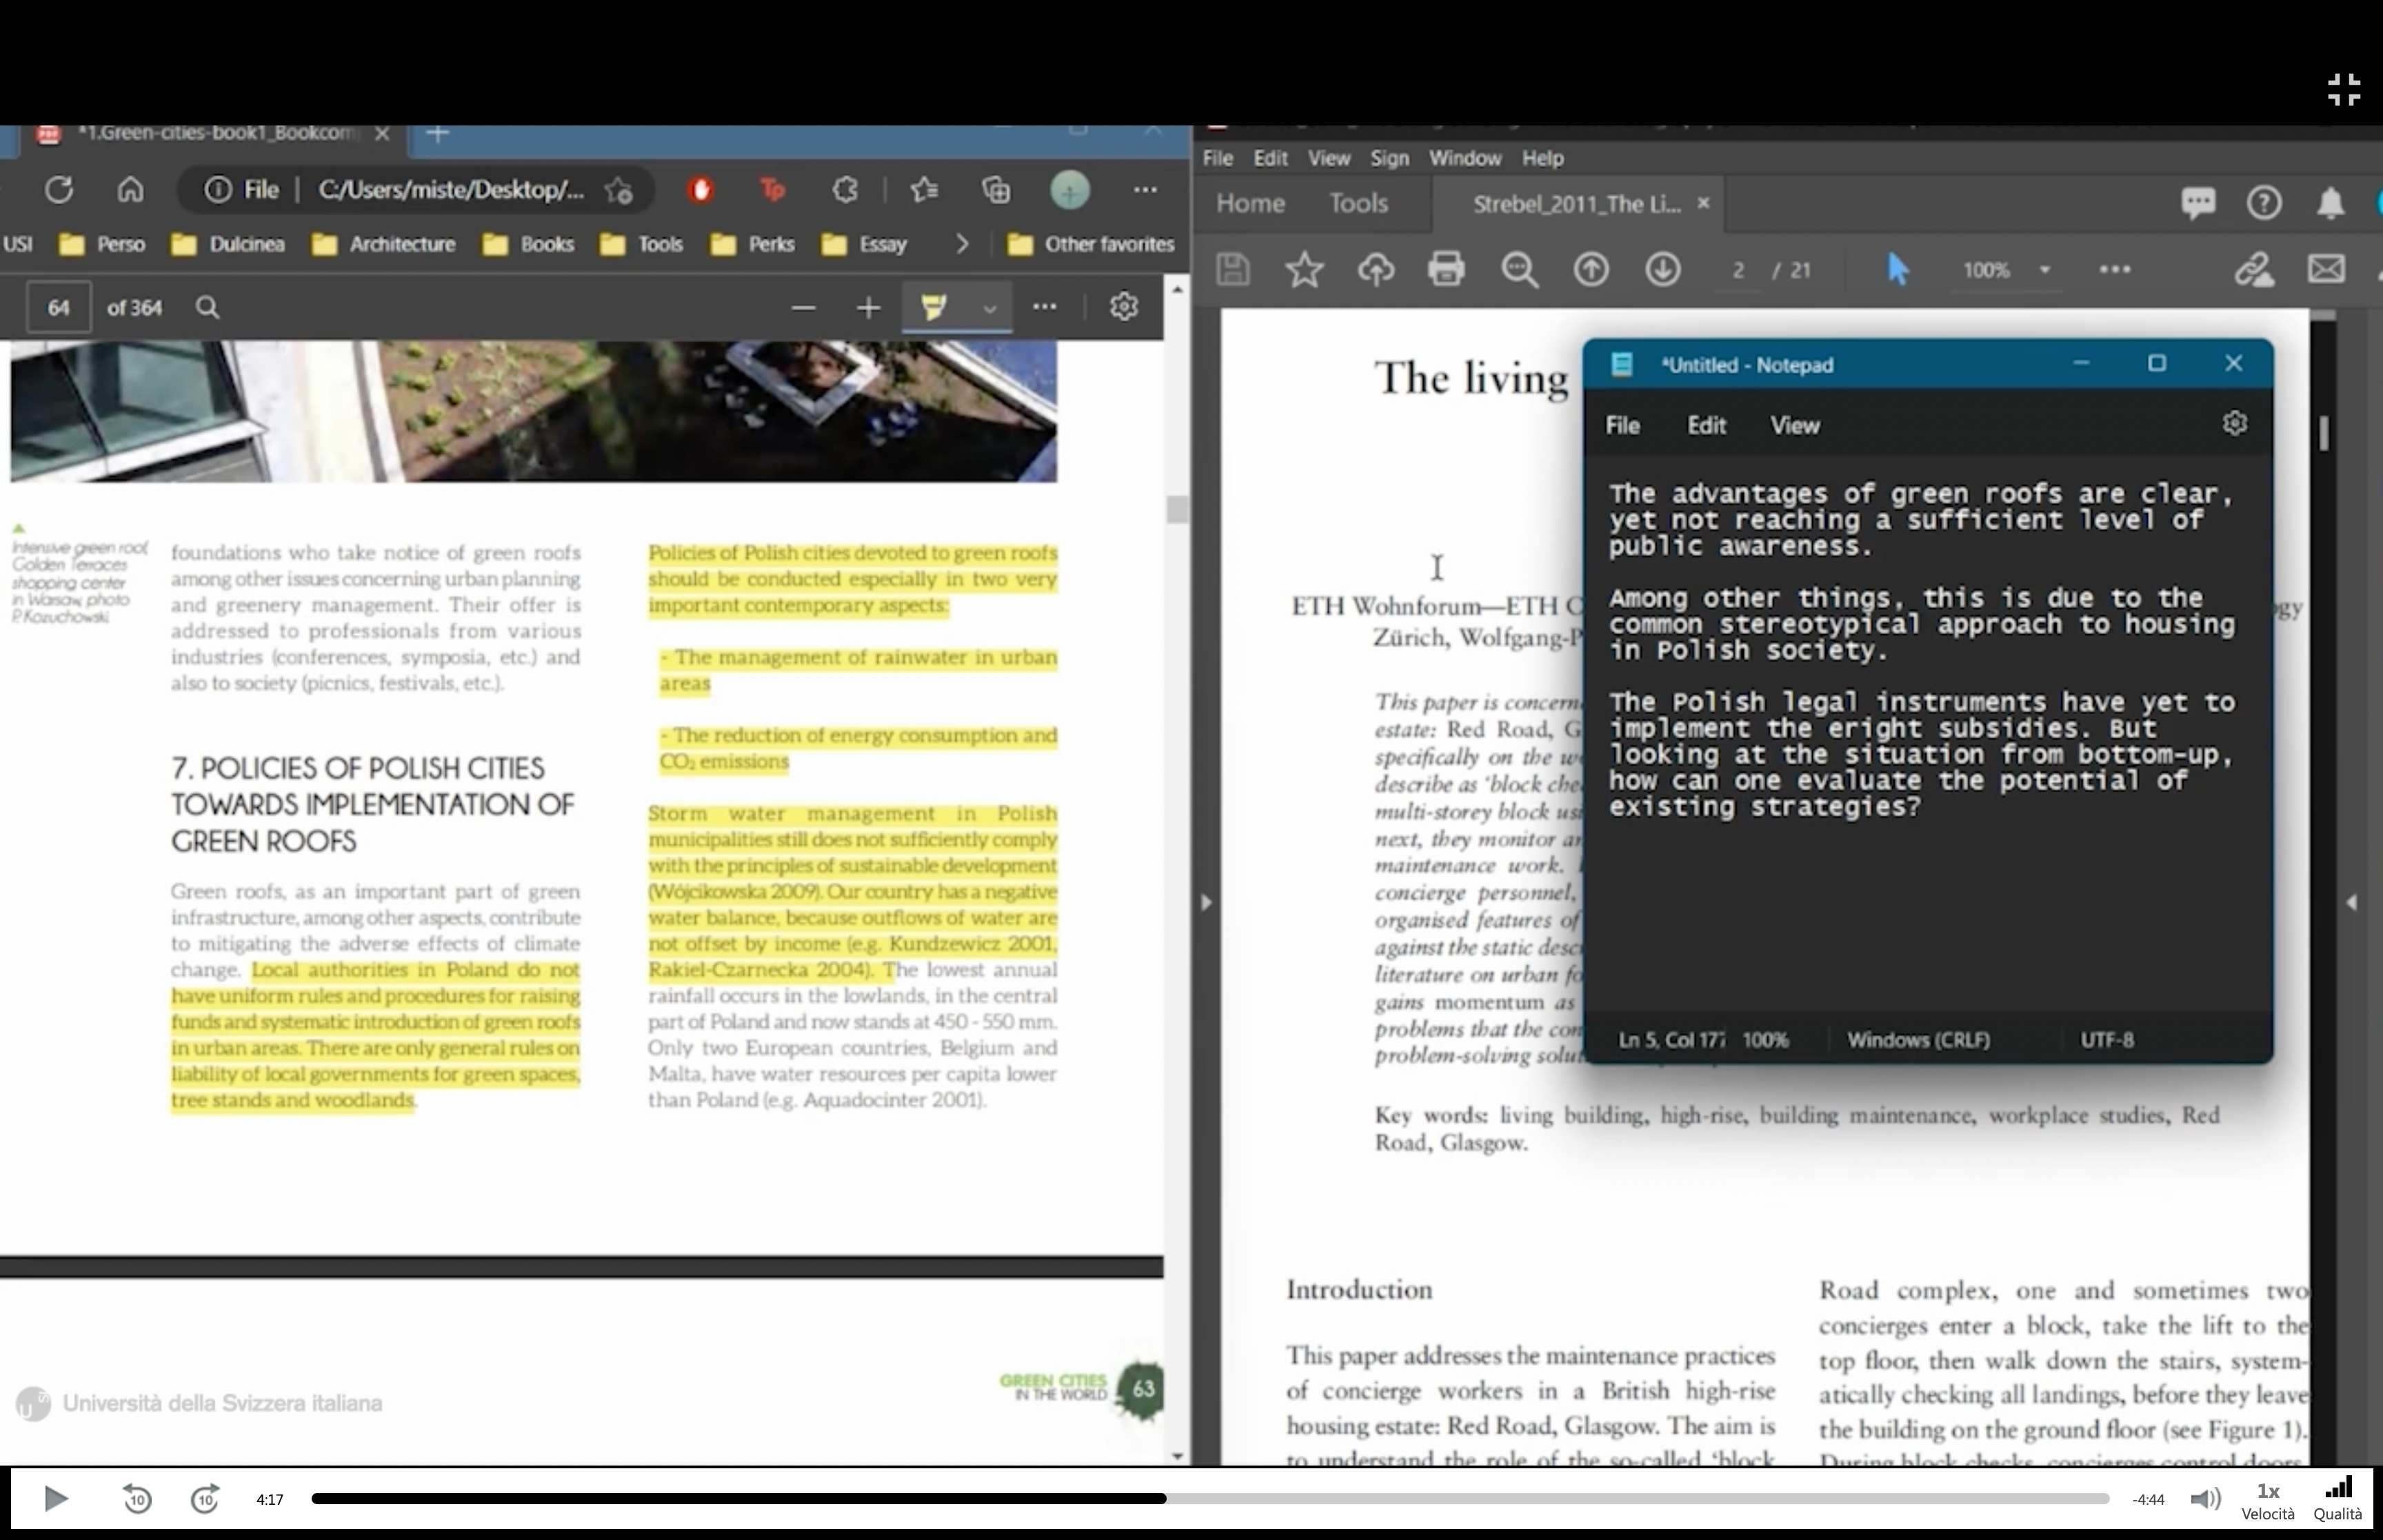Image resolution: width=2383 pixels, height=1540 pixels.
Task: Click the Acrobat notifications bell icon
Action: (x=2330, y=203)
